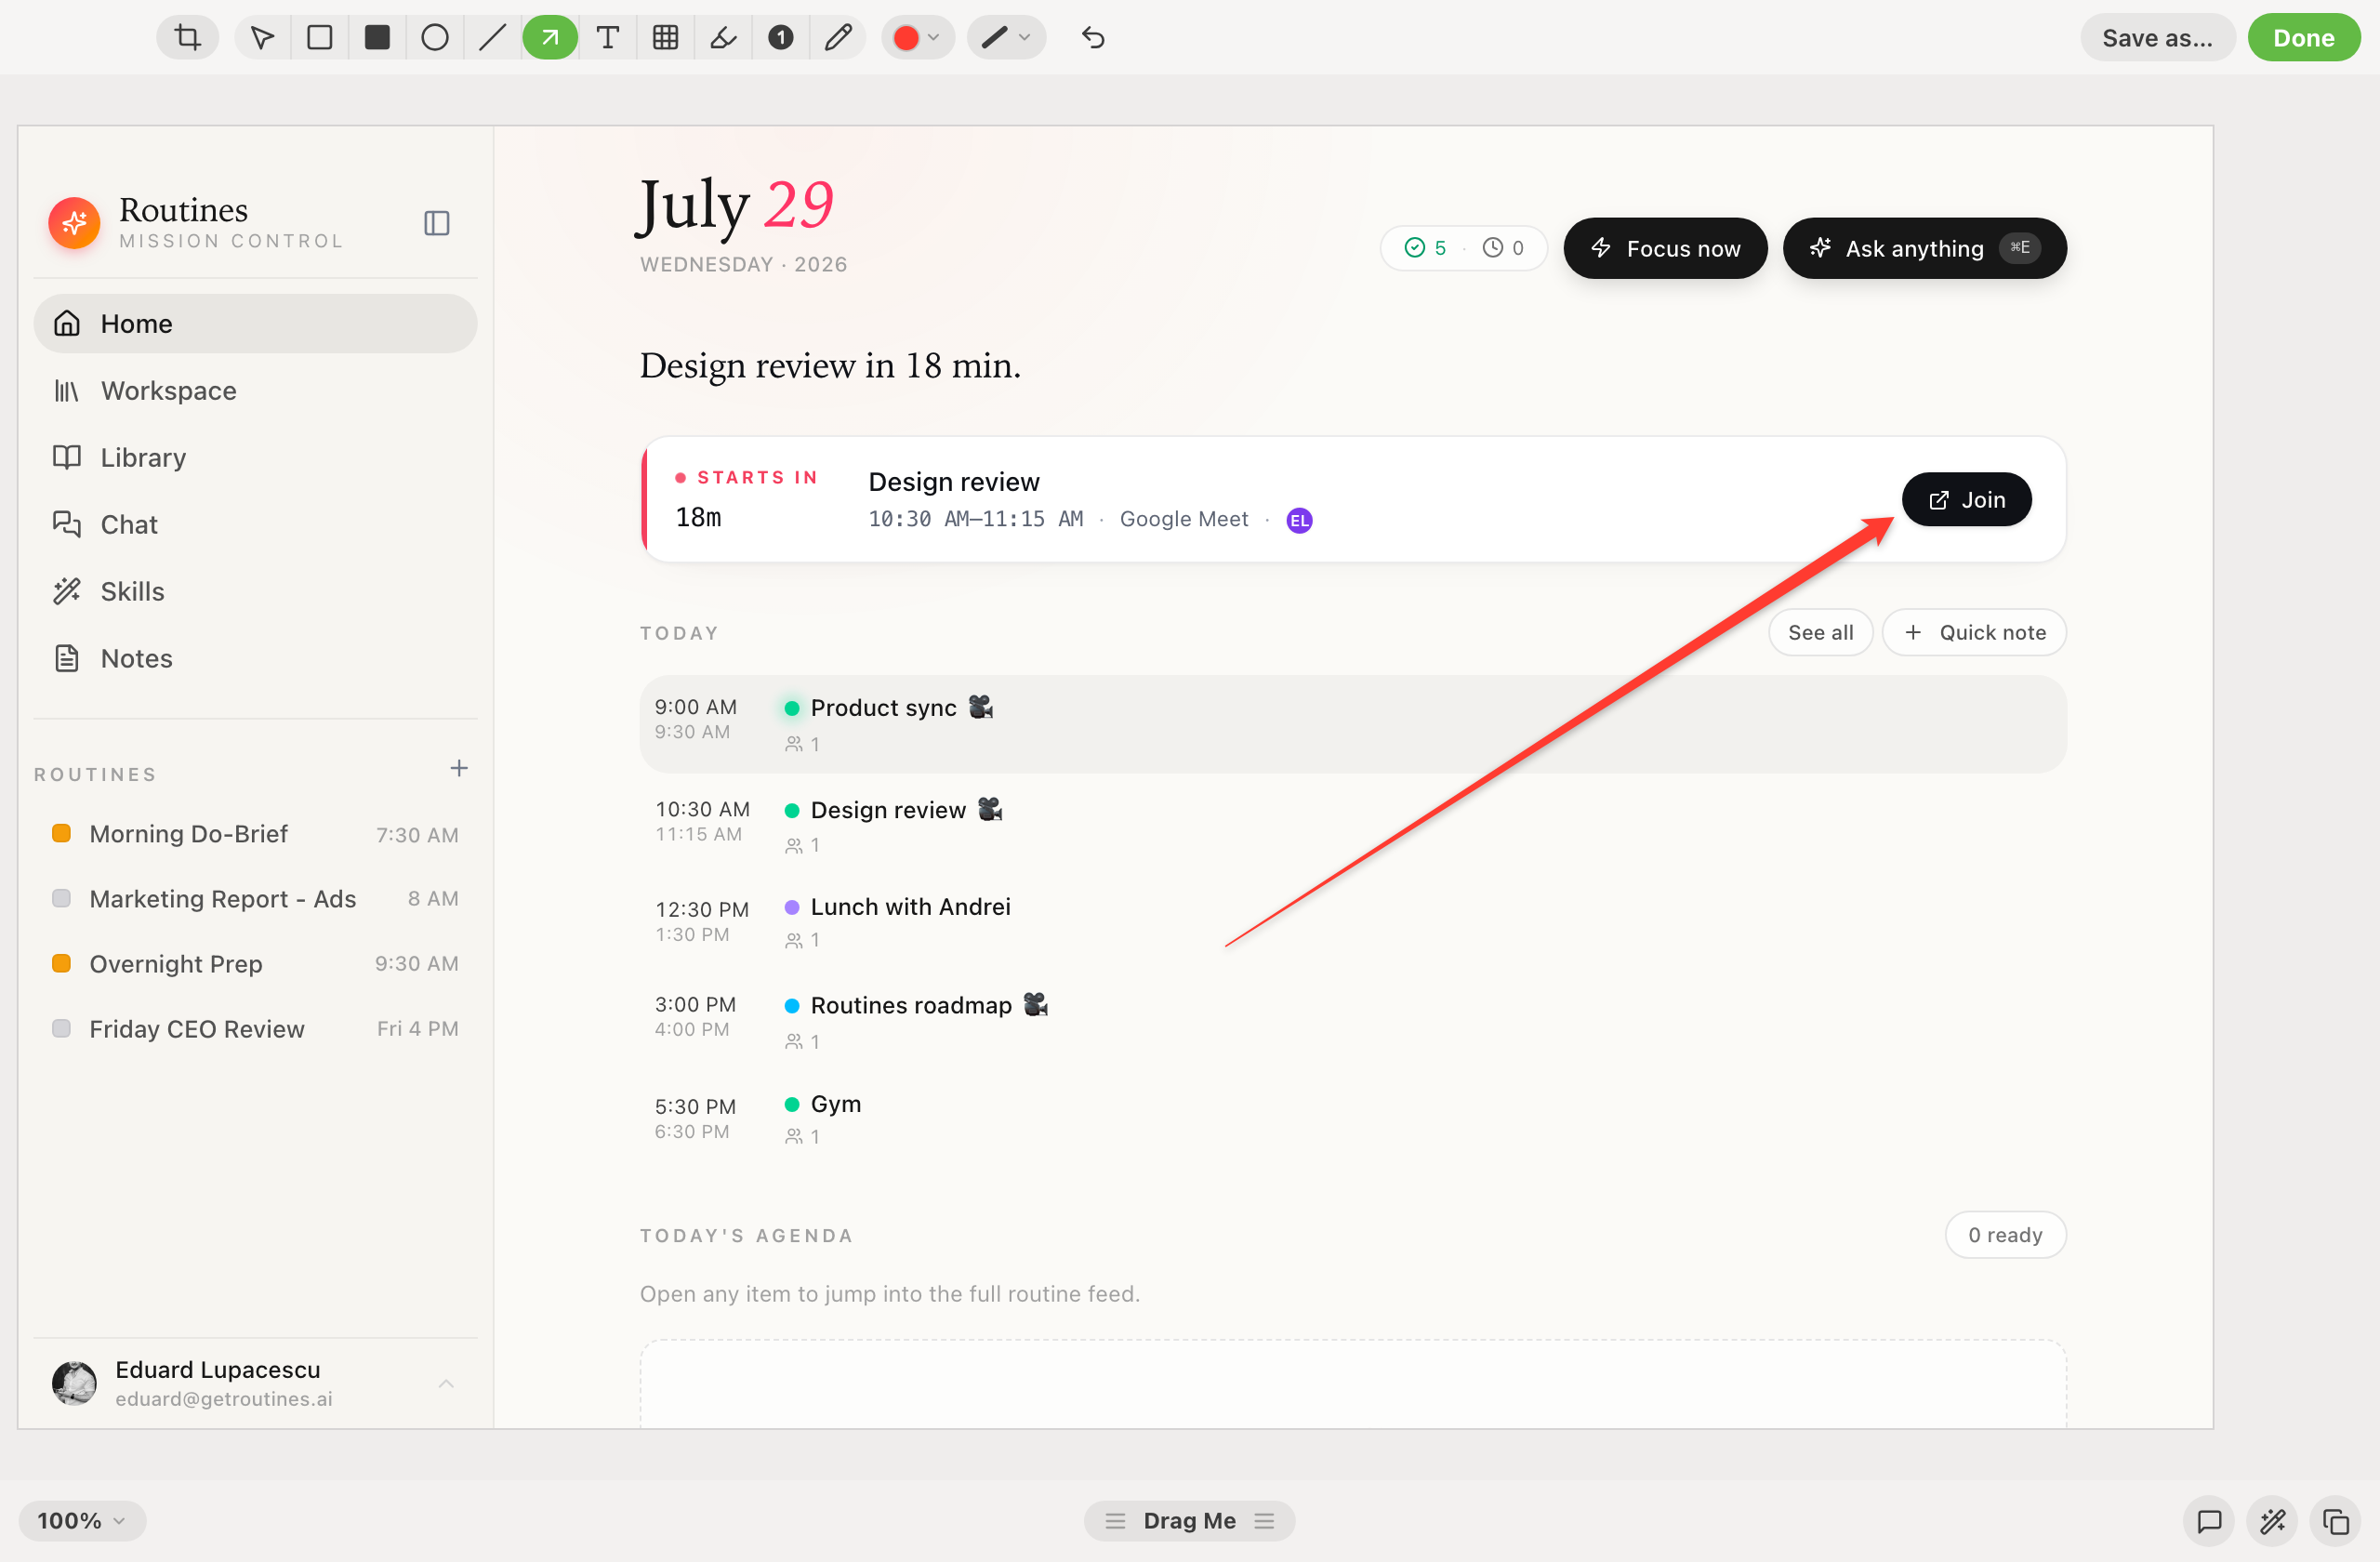Viewport: 2380px width, 1562px height.
Task: Select the pencil freehand tool
Action: [x=838, y=38]
